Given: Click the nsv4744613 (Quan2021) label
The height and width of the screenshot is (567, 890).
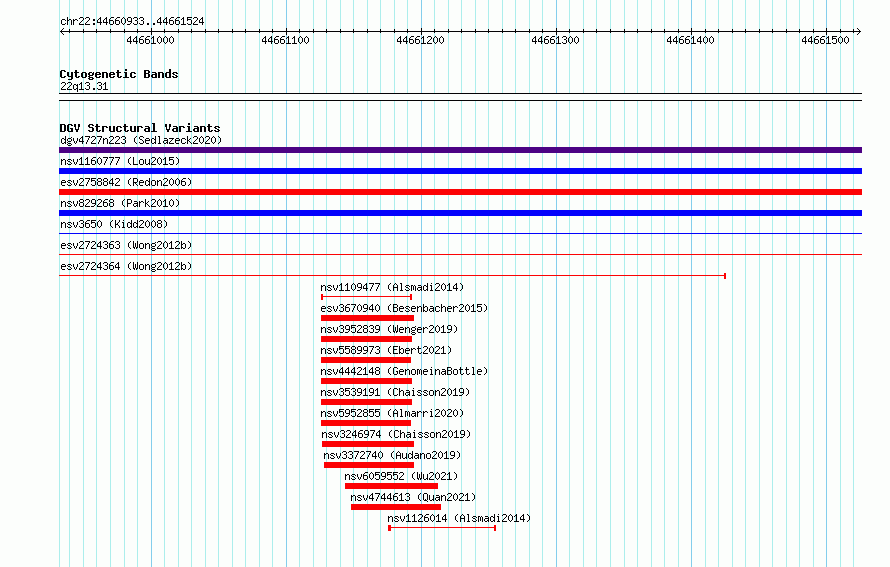Looking at the screenshot, I should click(x=413, y=497).
